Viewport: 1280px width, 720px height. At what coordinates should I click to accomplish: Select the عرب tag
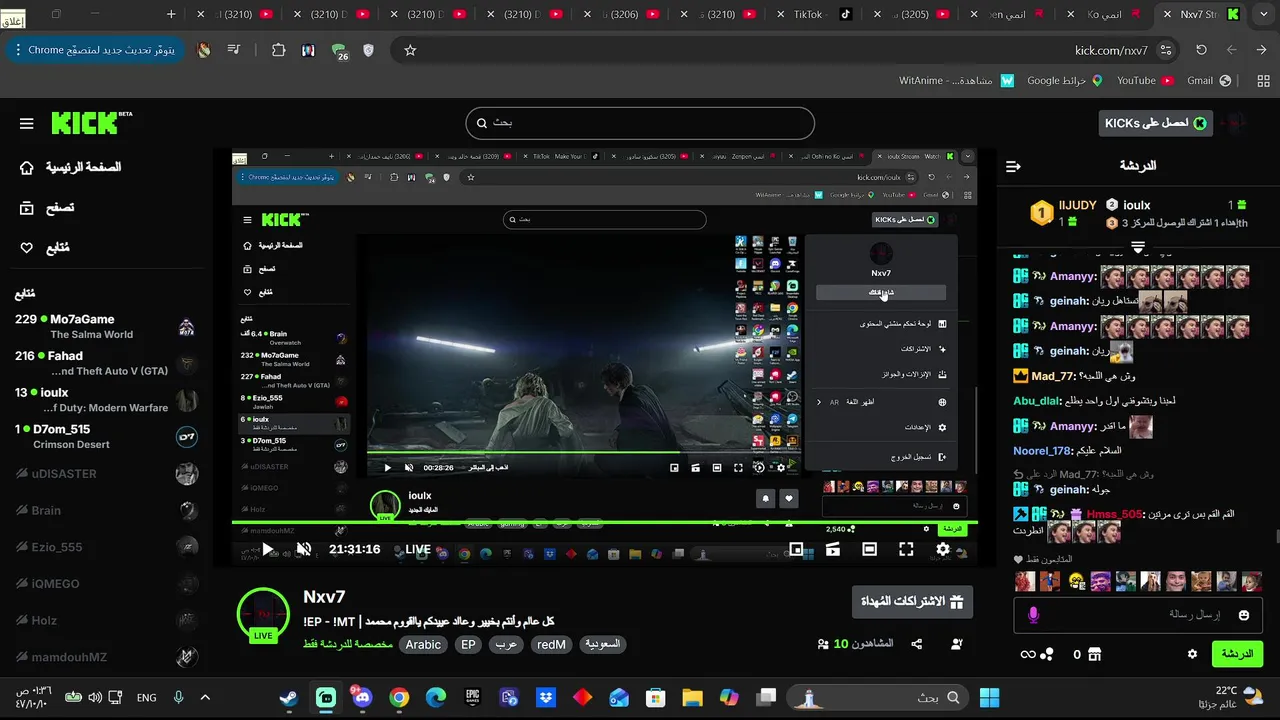507,645
